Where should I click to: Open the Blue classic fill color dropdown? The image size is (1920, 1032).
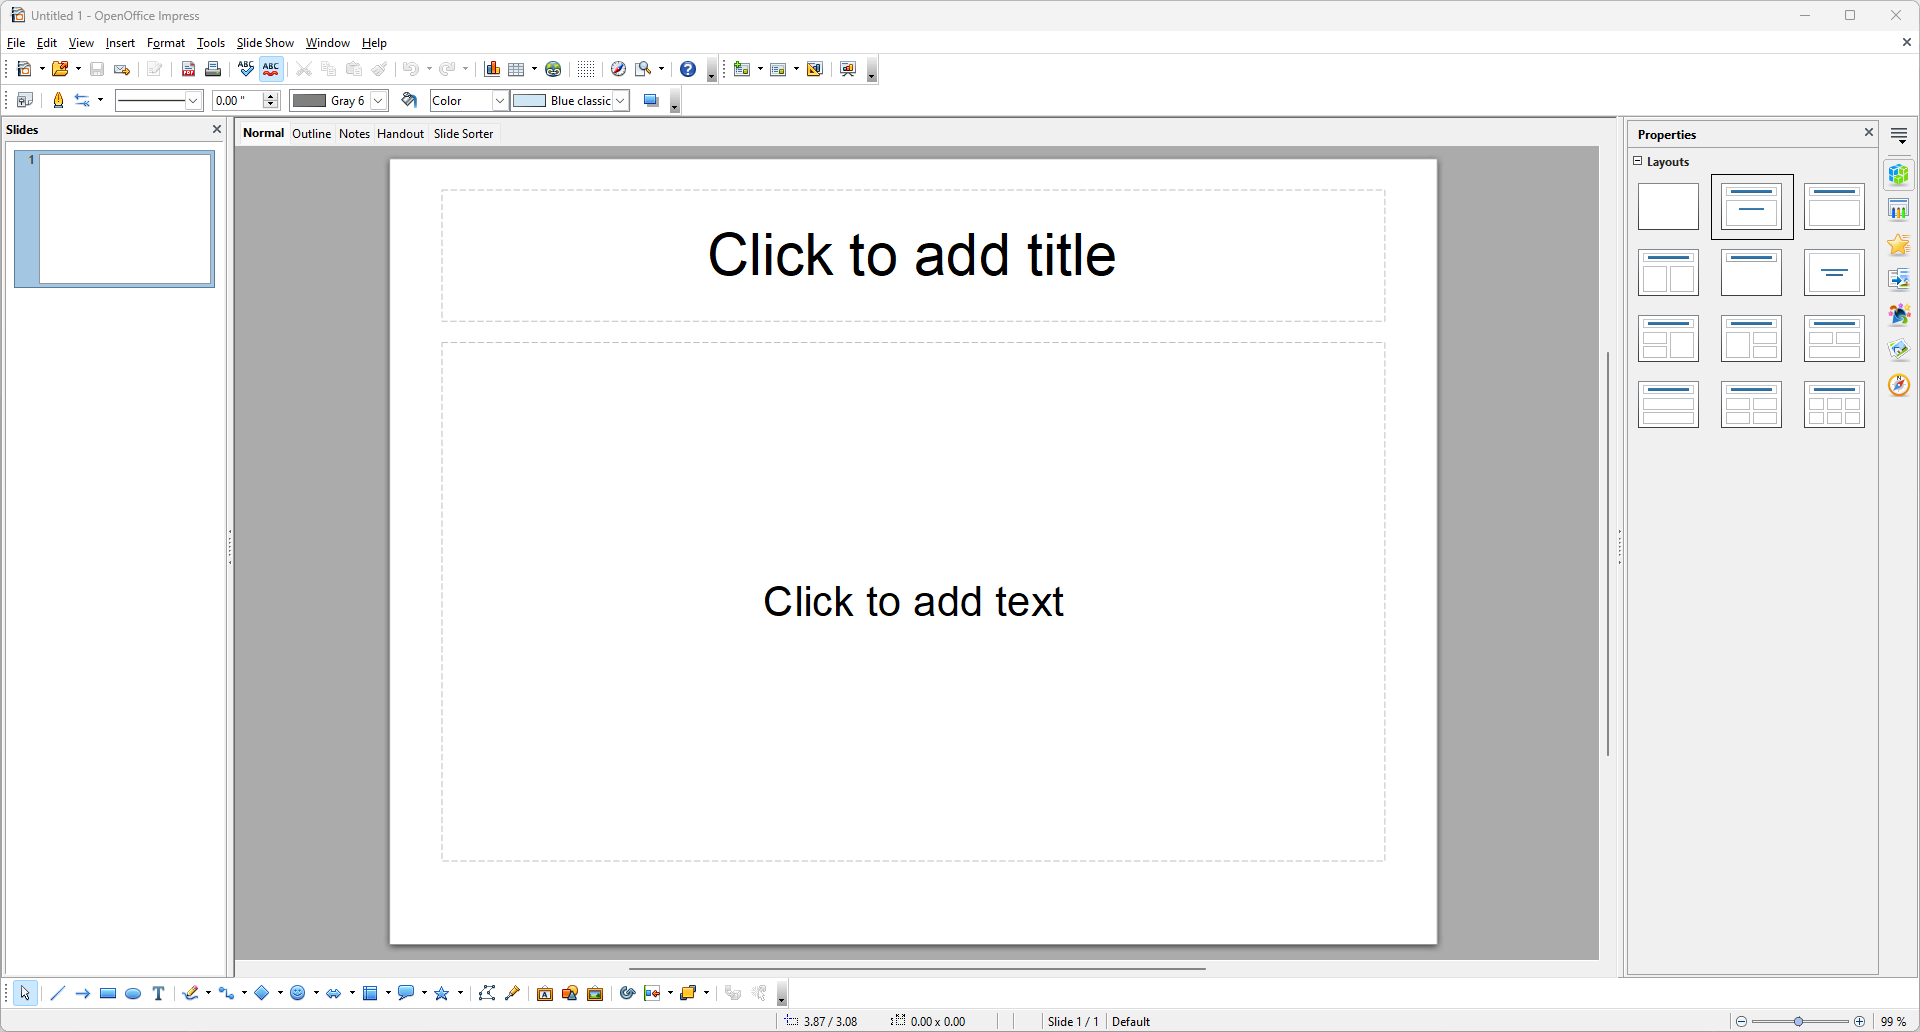[620, 100]
